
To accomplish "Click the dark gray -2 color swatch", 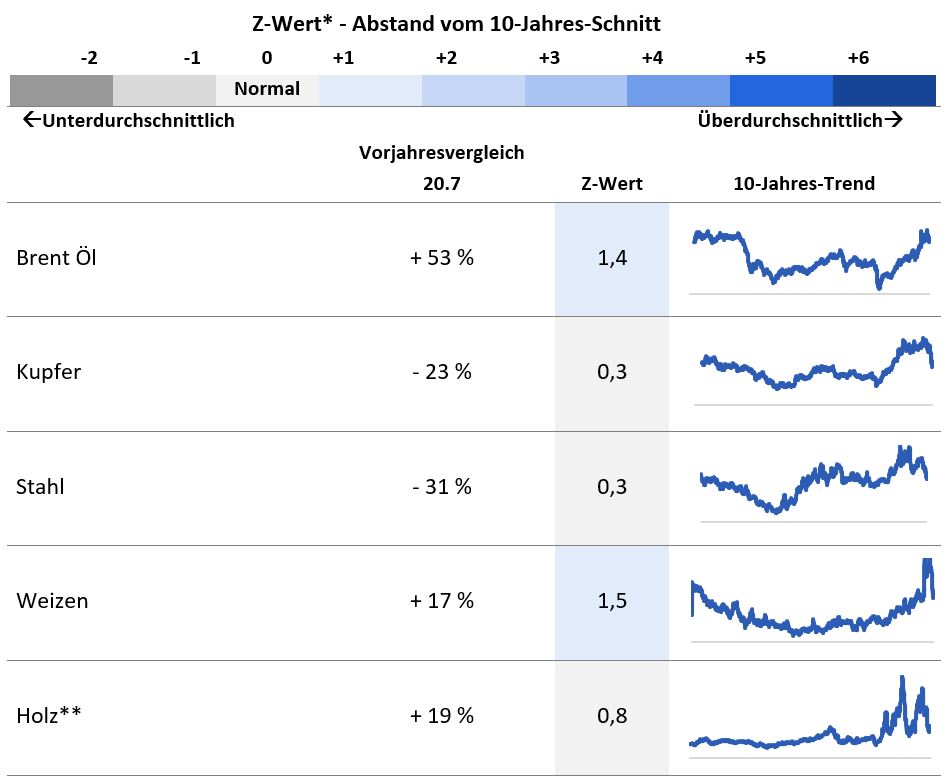I will (61, 90).
